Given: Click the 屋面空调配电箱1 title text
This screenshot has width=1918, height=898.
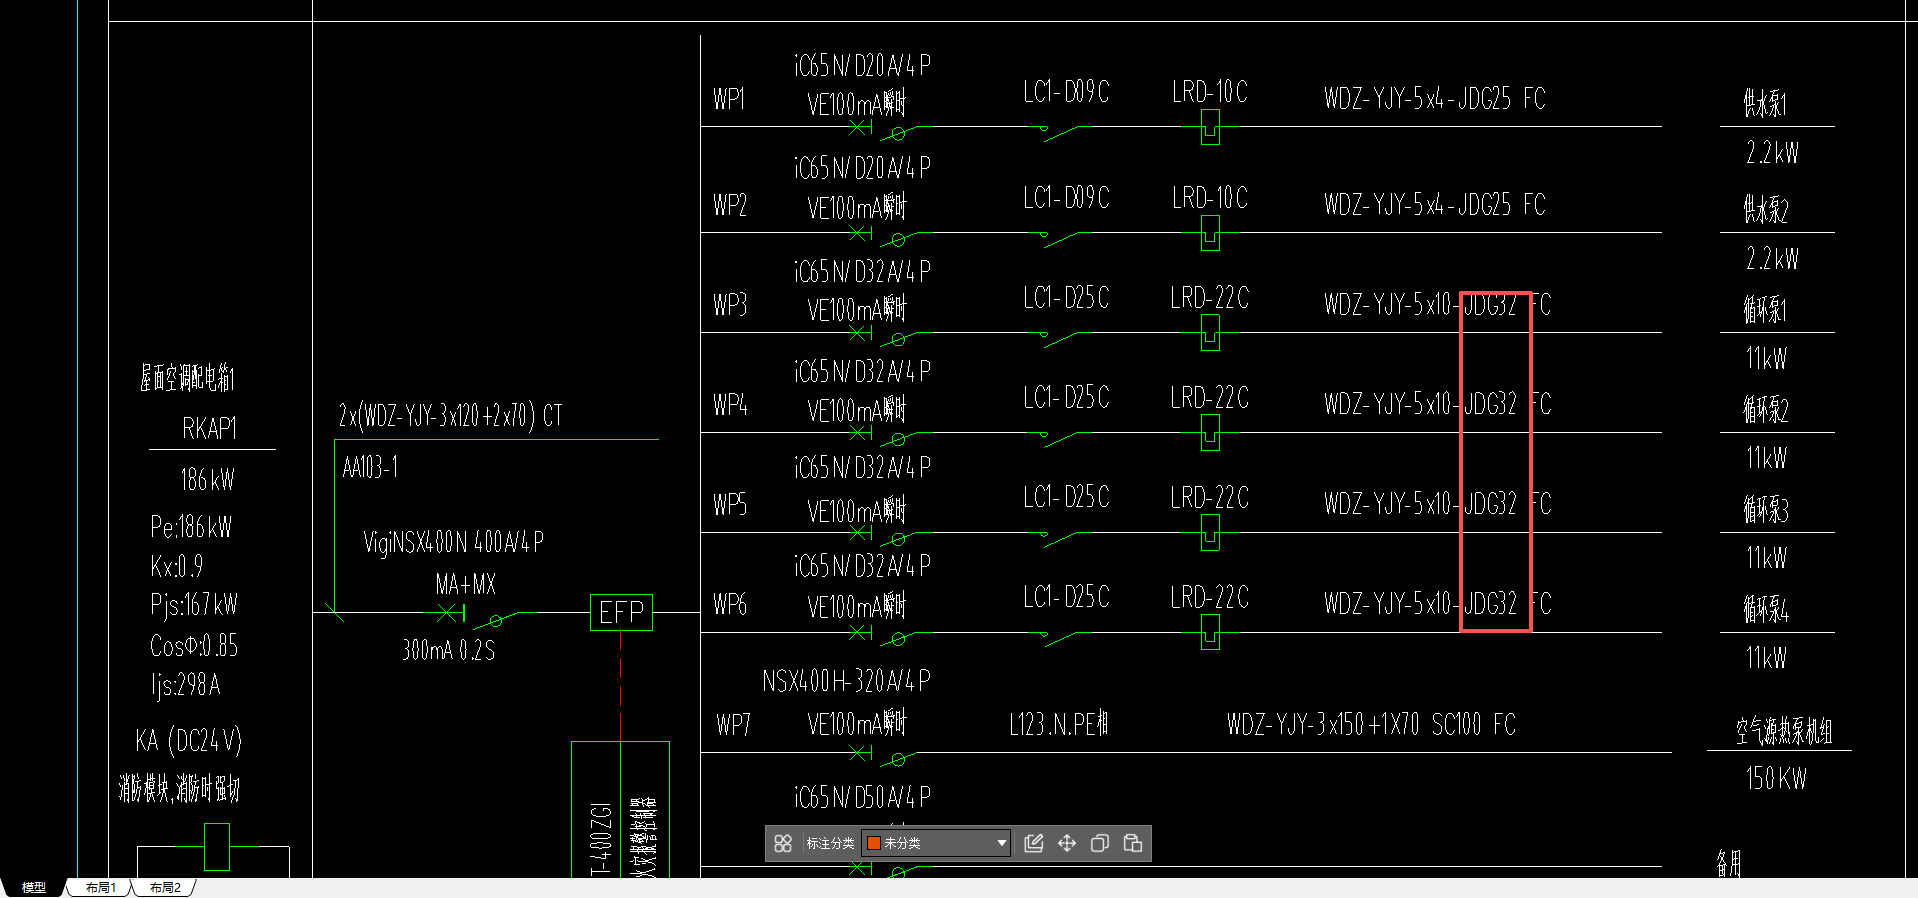Looking at the screenshot, I should pos(187,378).
